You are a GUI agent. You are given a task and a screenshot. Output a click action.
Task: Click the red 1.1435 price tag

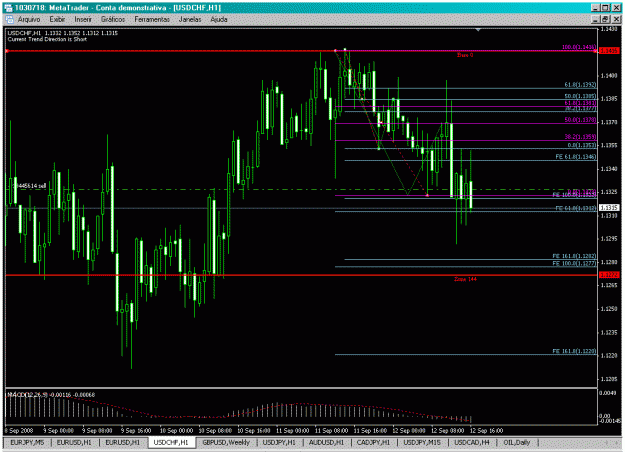pos(609,51)
